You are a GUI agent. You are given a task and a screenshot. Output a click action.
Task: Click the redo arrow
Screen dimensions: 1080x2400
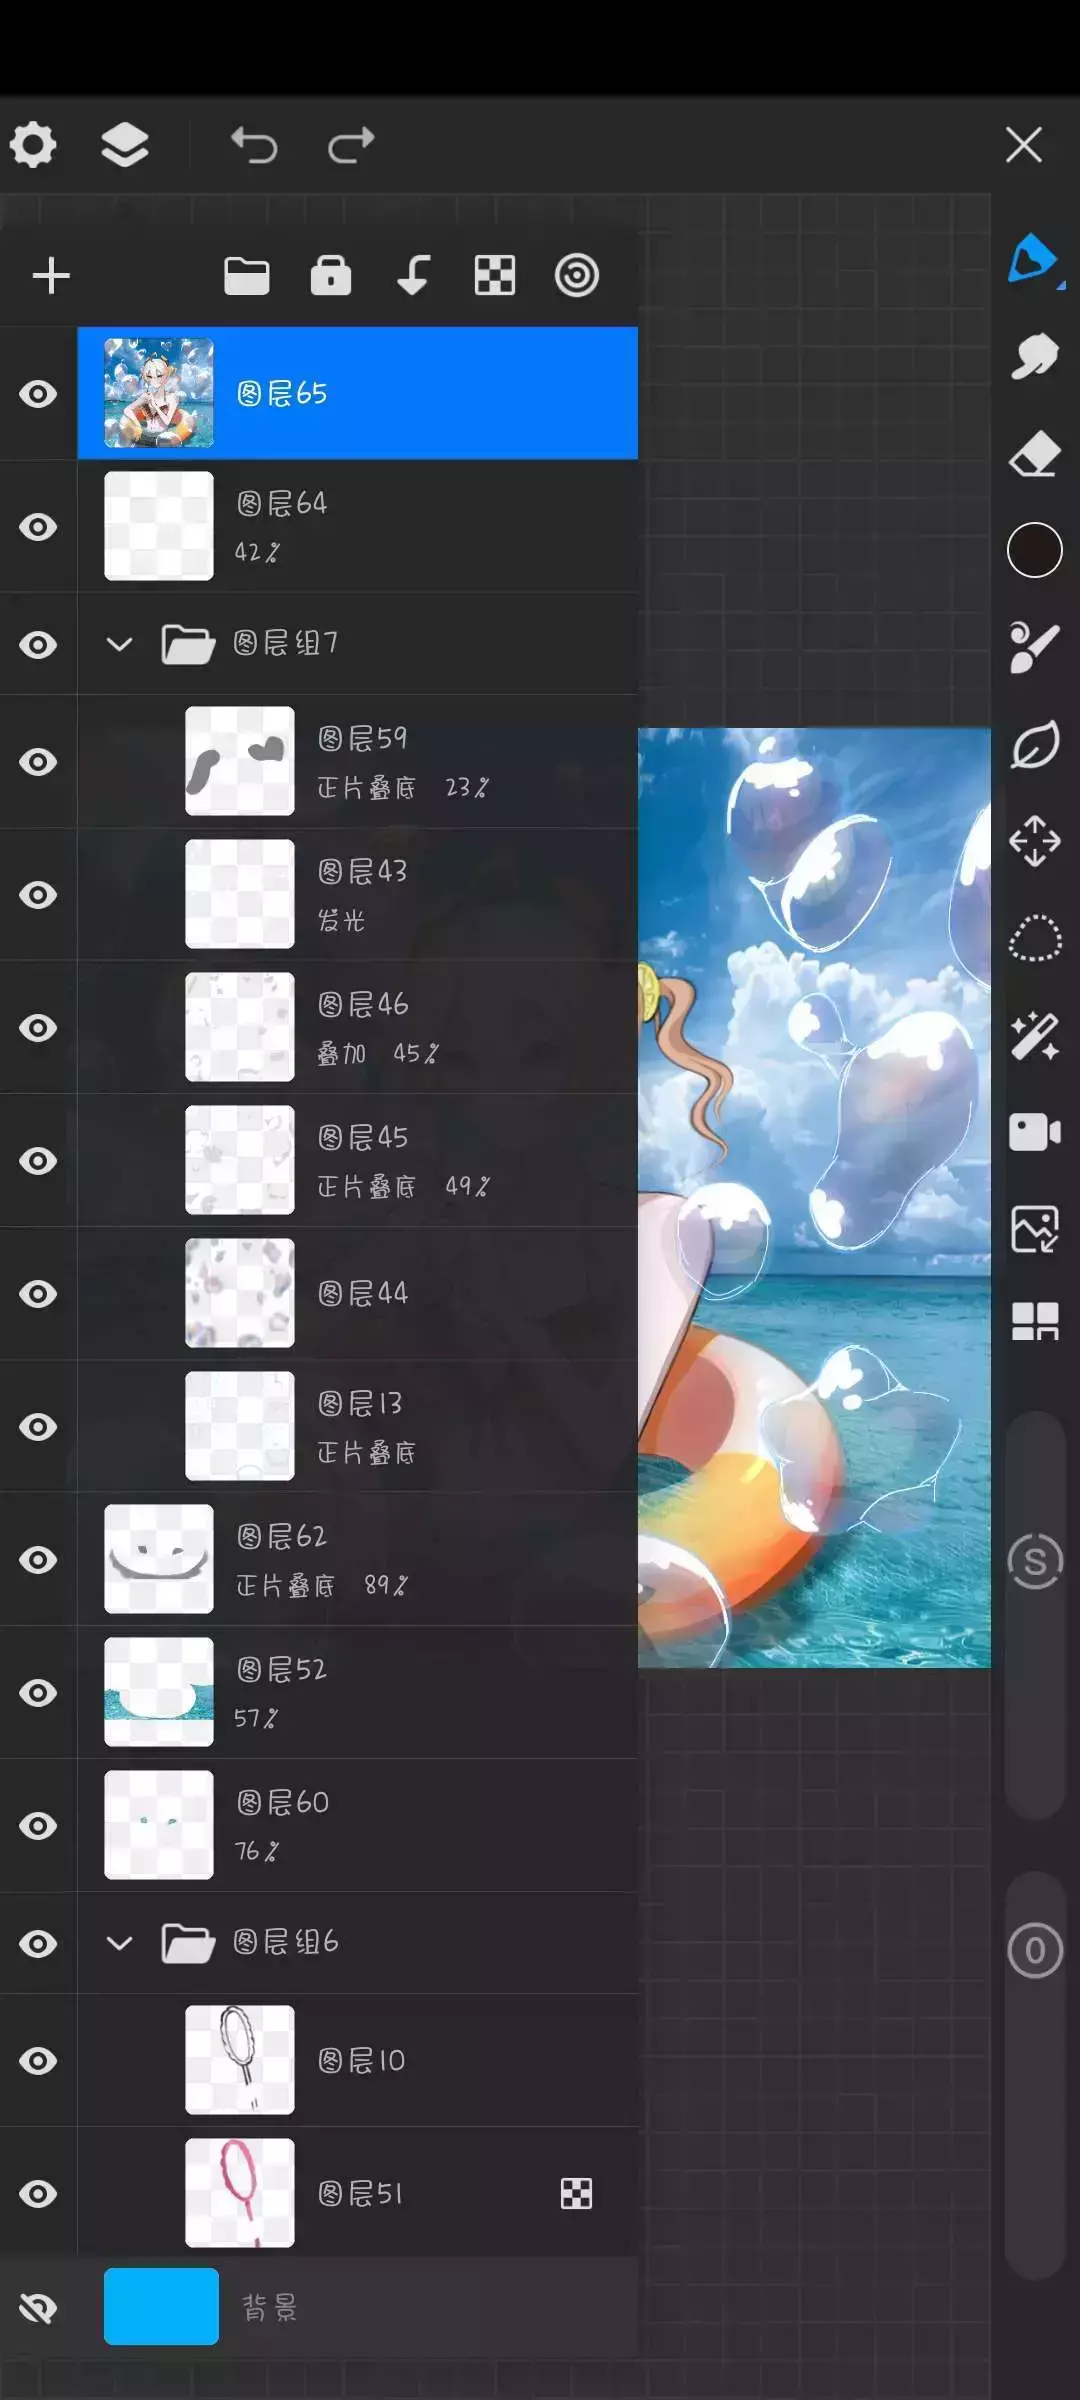(x=351, y=145)
